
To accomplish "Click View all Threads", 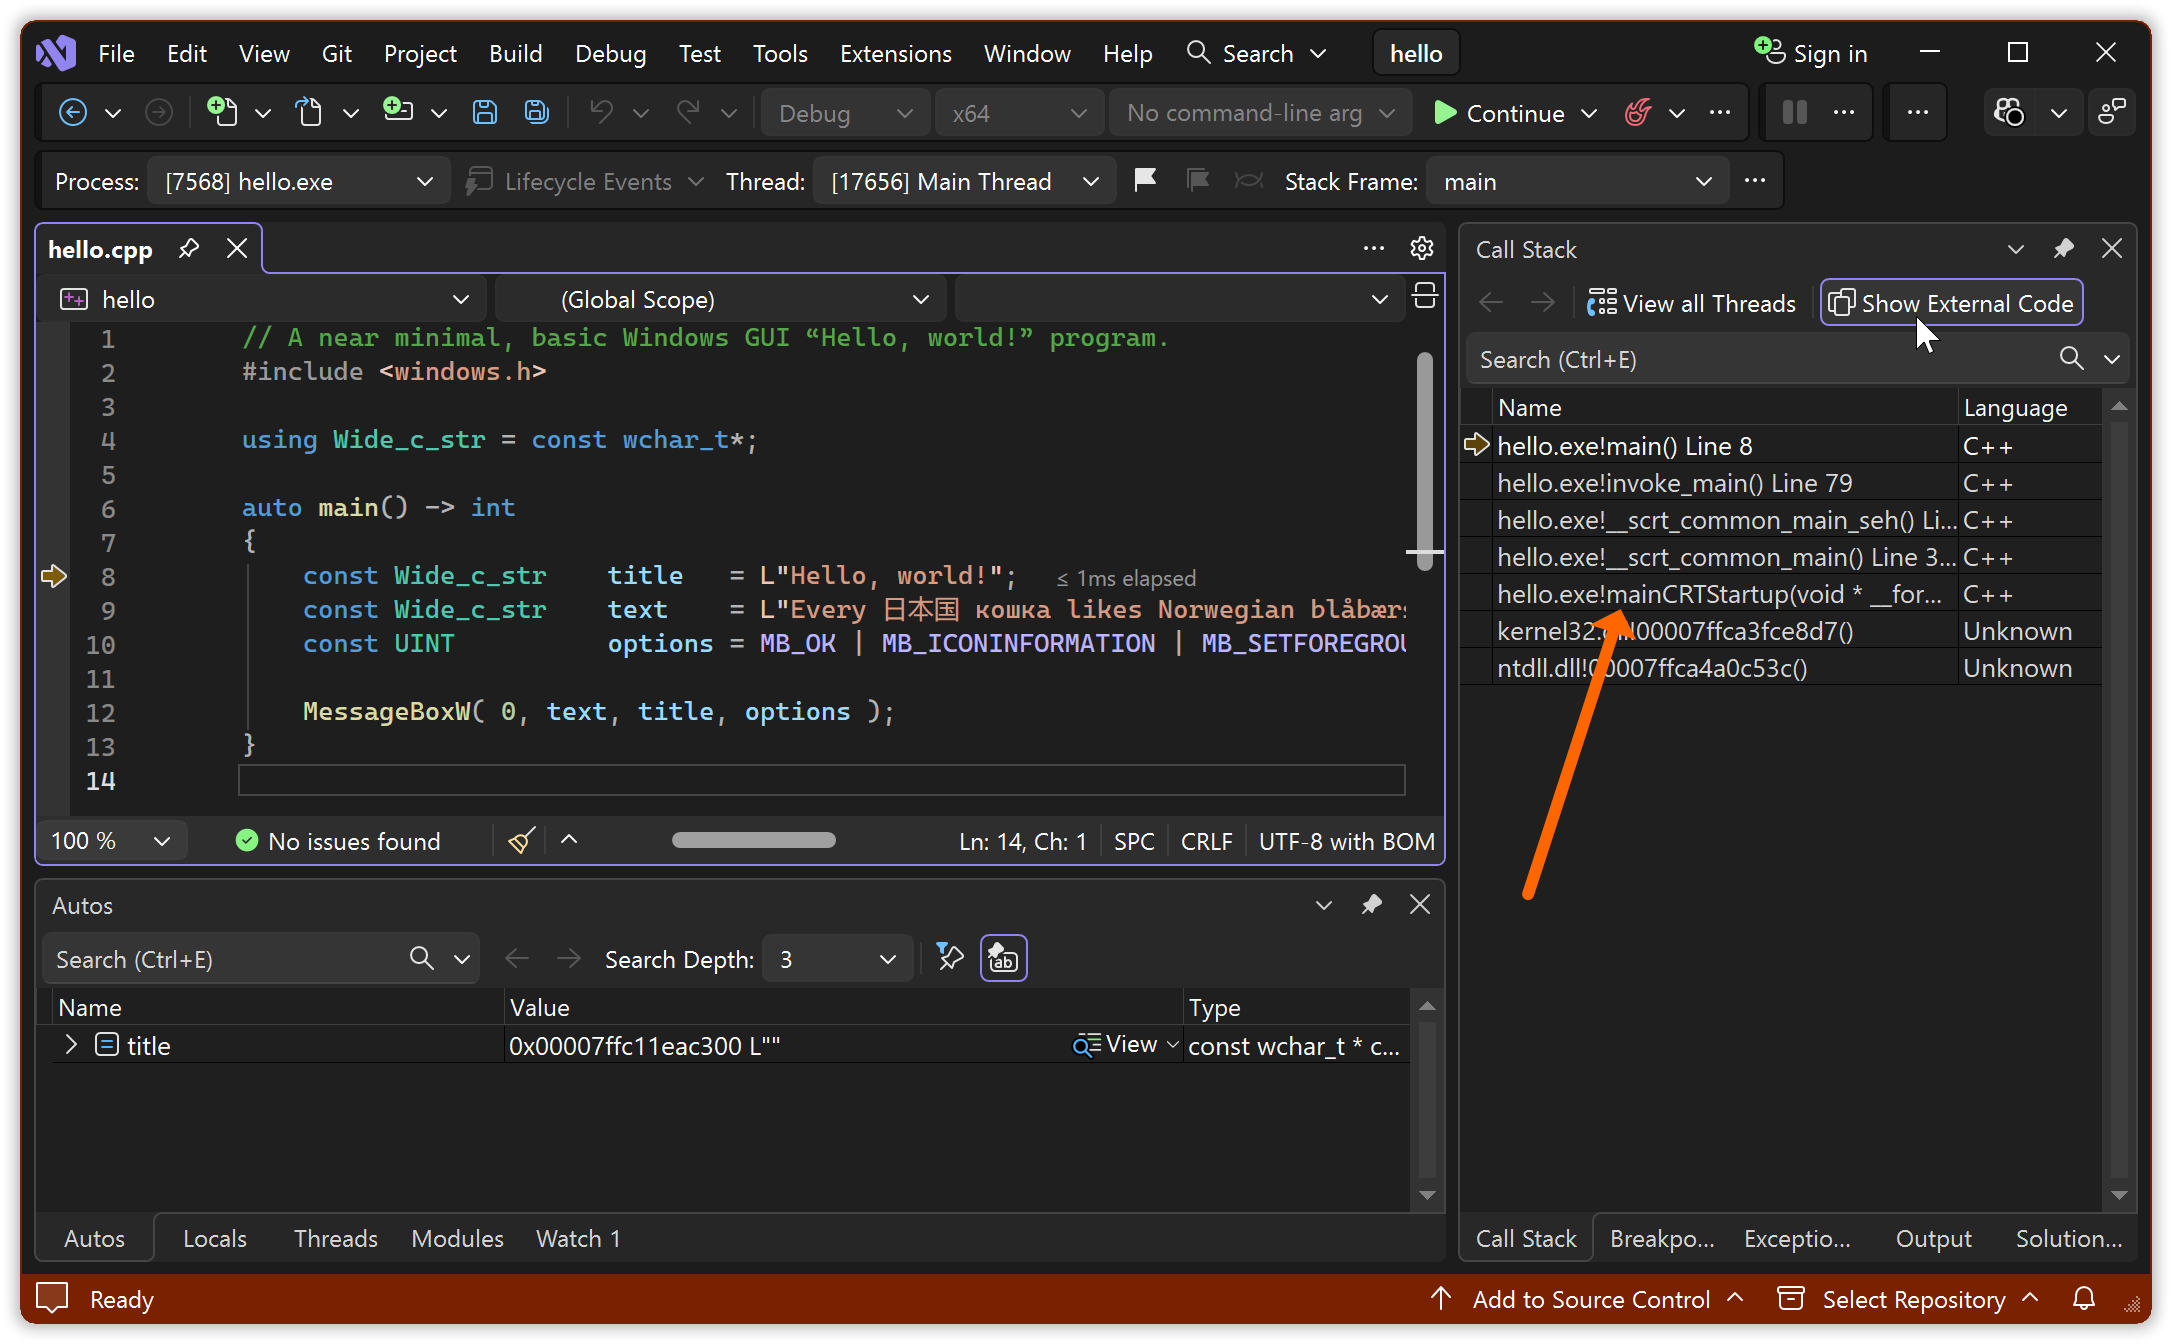I will pyautogui.click(x=1691, y=303).
